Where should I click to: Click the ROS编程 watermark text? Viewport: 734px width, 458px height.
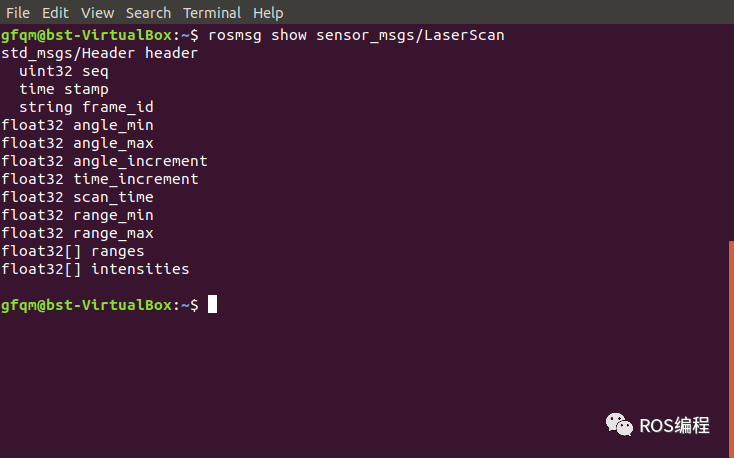674,426
